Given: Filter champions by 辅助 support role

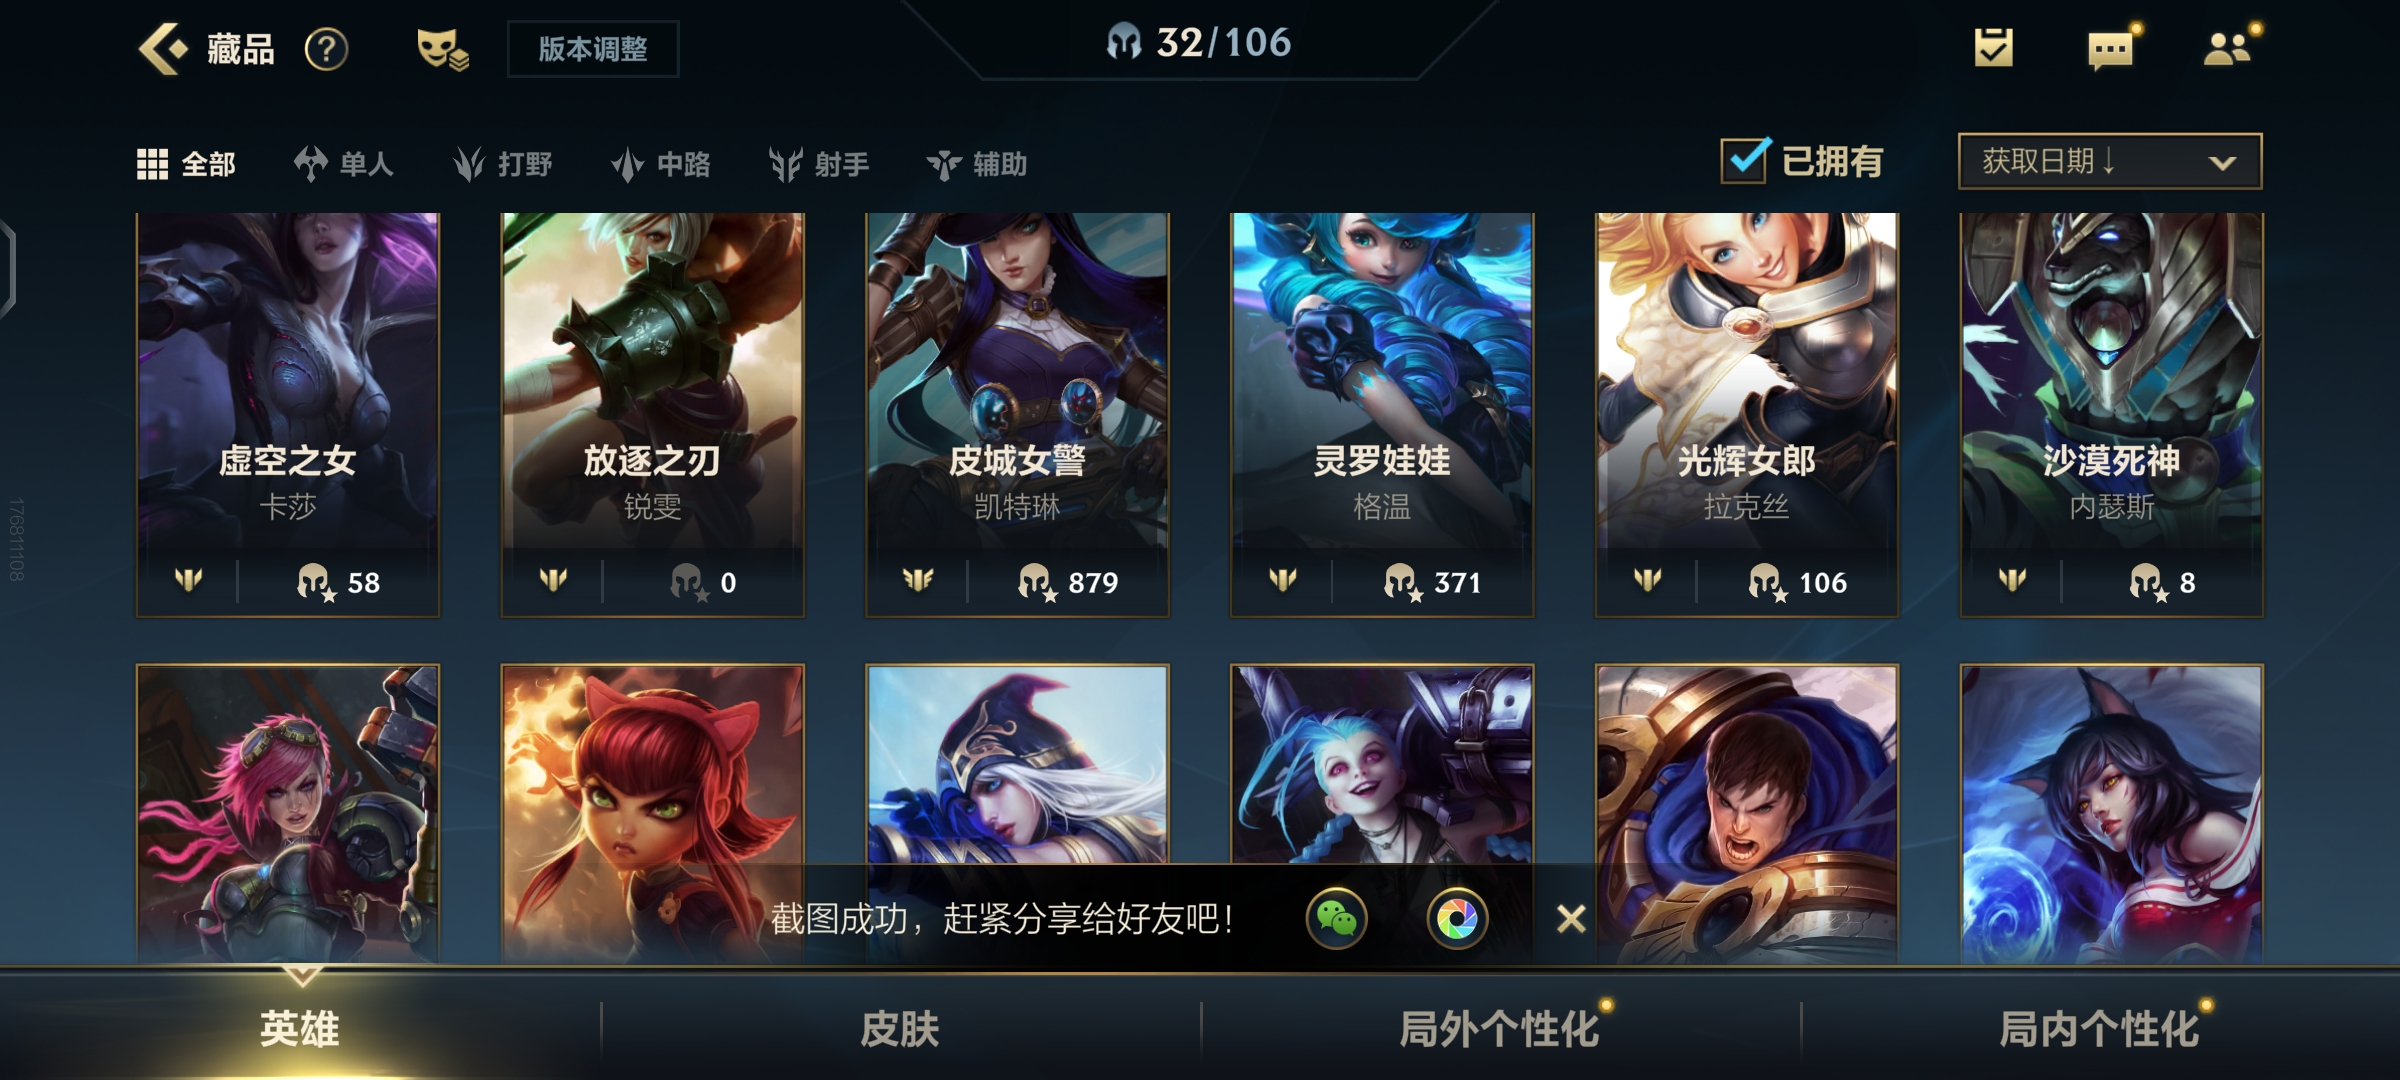Looking at the screenshot, I should click(977, 164).
